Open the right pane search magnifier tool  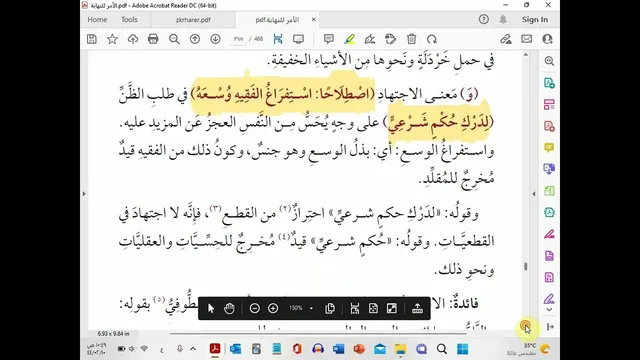[549, 61]
